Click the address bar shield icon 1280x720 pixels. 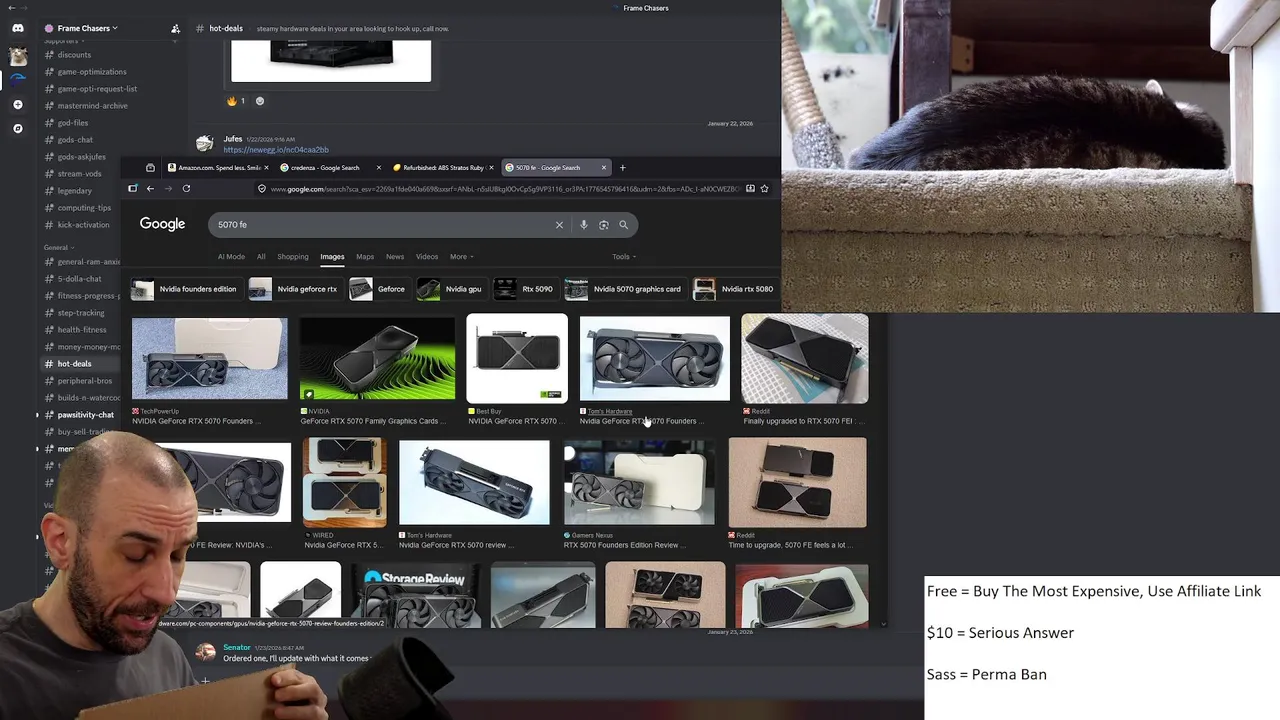(x=262, y=188)
